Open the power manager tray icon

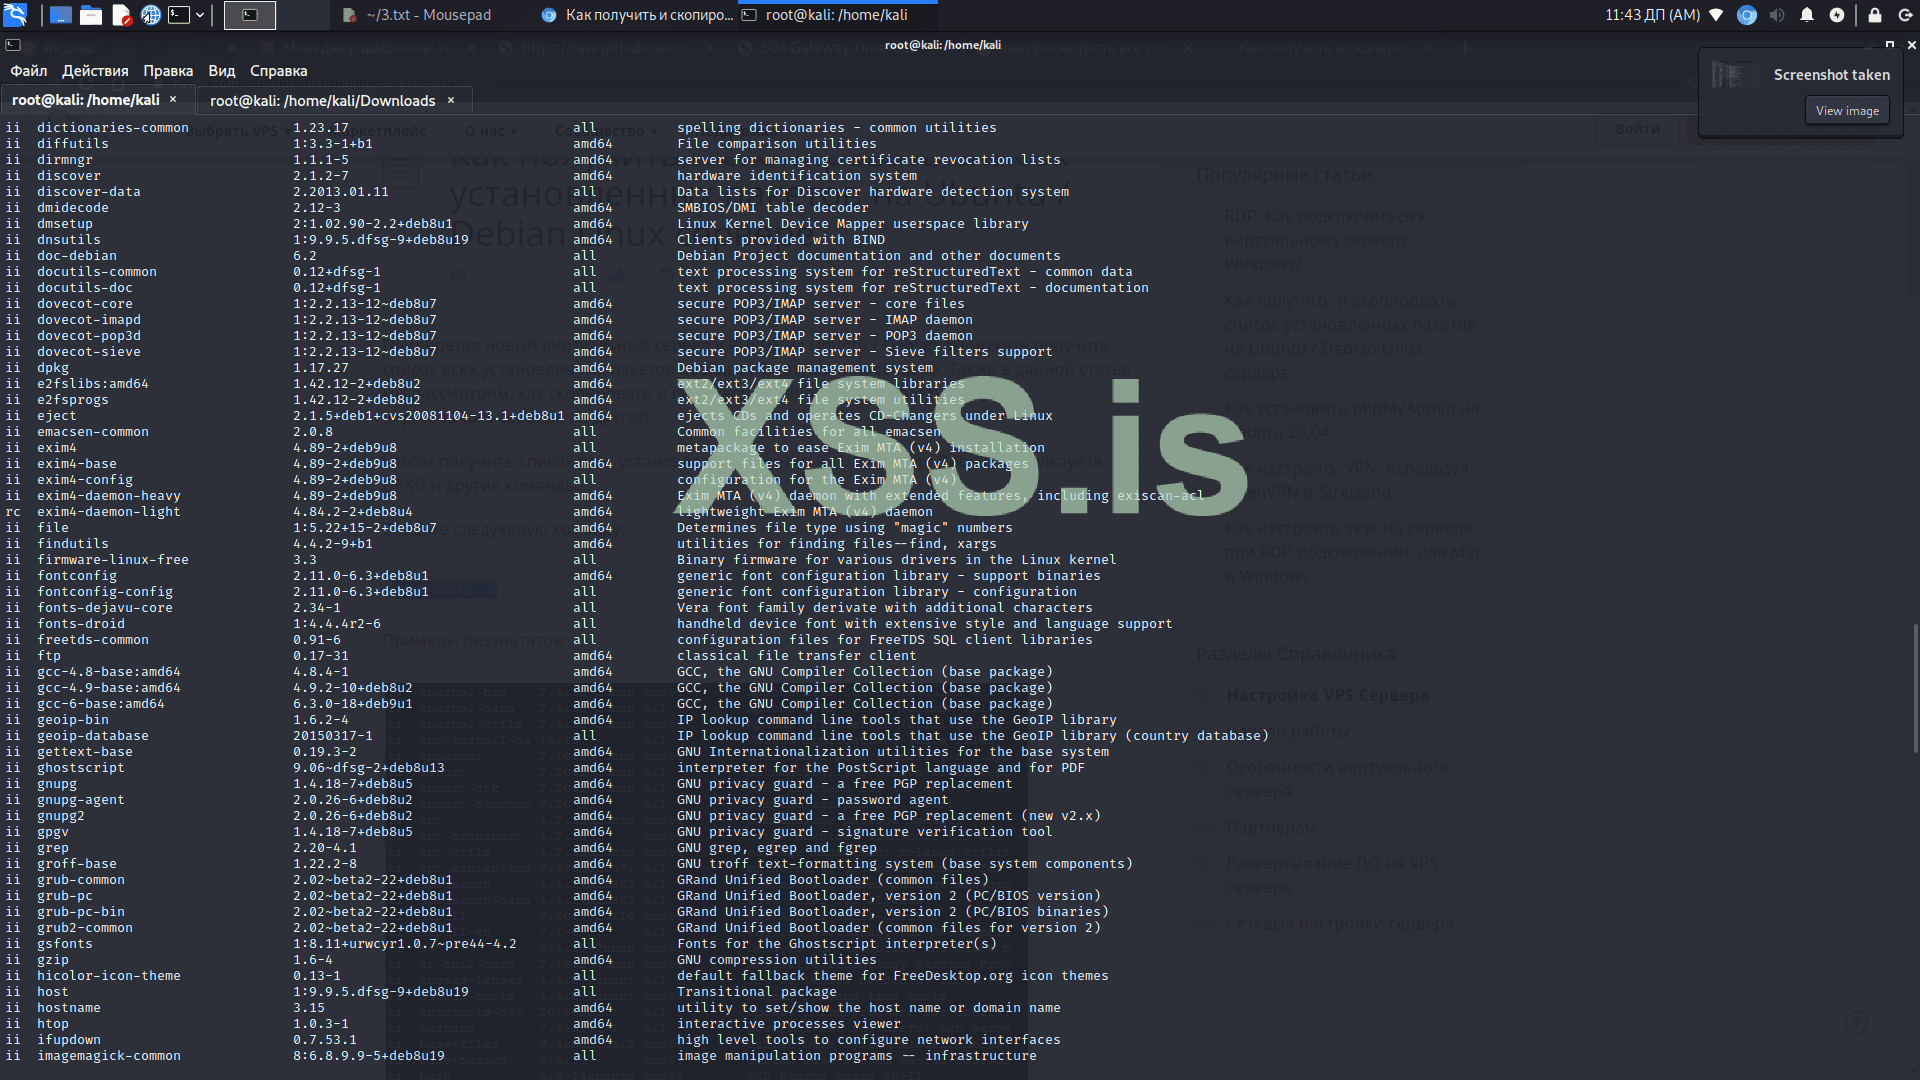(1838, 15)
